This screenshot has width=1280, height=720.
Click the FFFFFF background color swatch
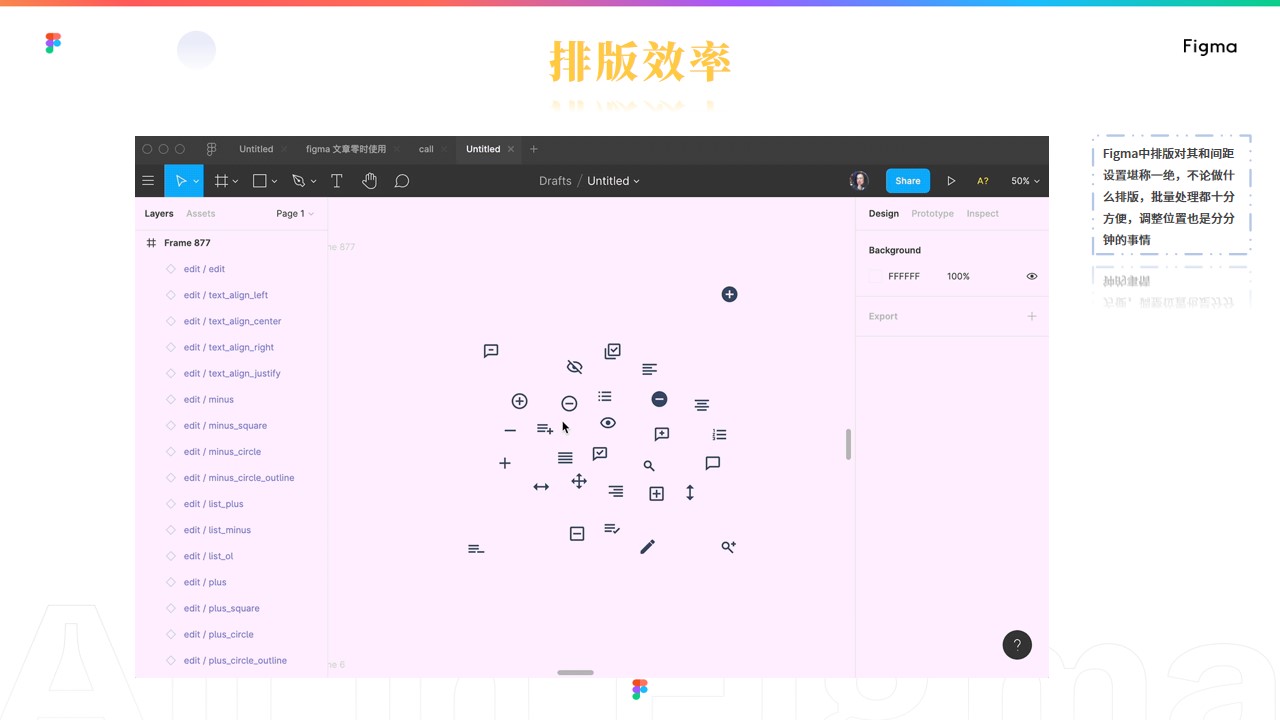pos(876,276)
